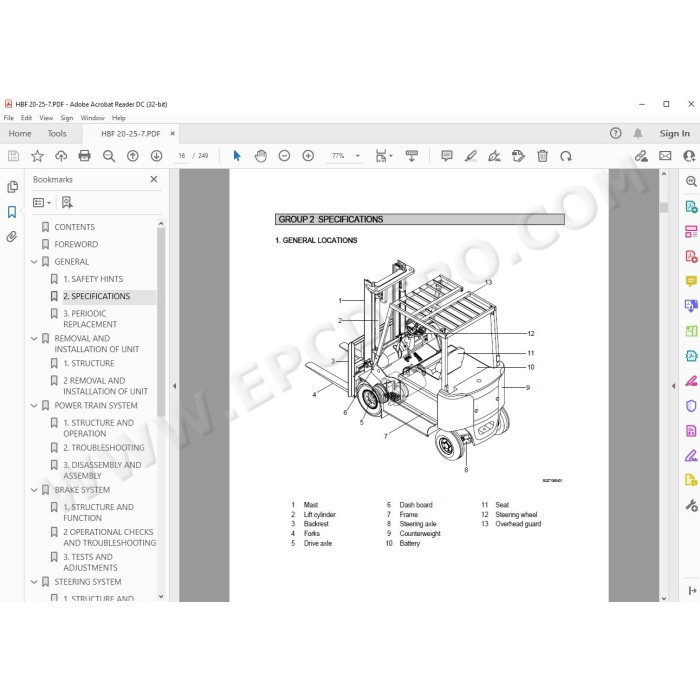Open the find text magnifier icon
Screen dimensions: 700x700
point(108,156)
